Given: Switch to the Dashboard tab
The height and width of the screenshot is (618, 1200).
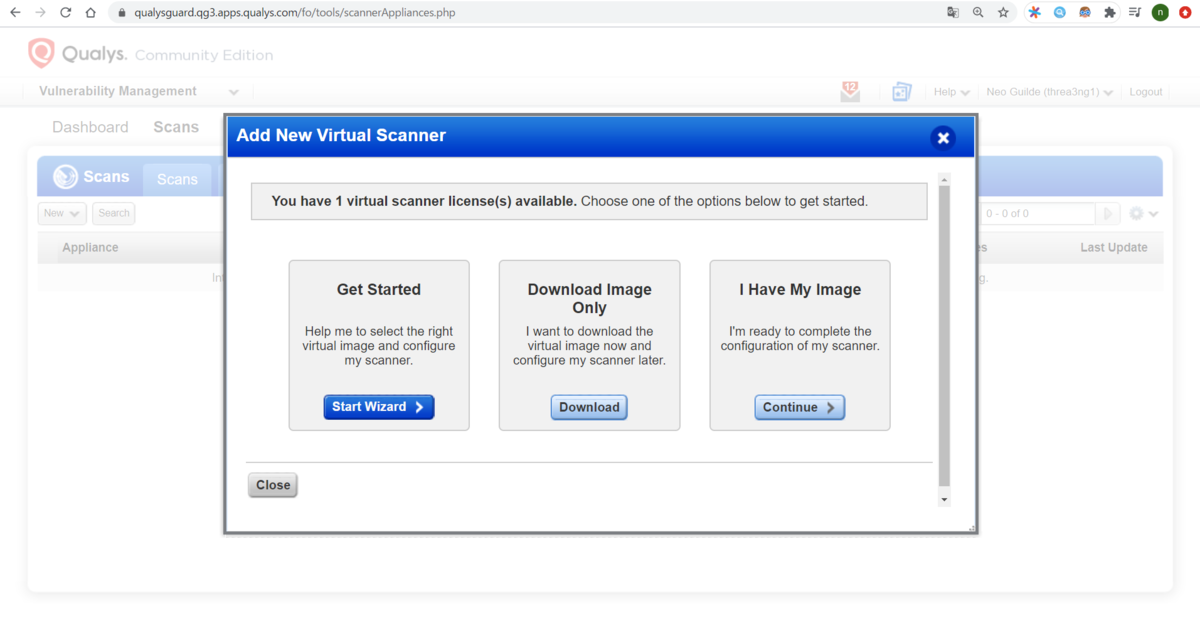Looking at the screenshot, I should (90, 127).
